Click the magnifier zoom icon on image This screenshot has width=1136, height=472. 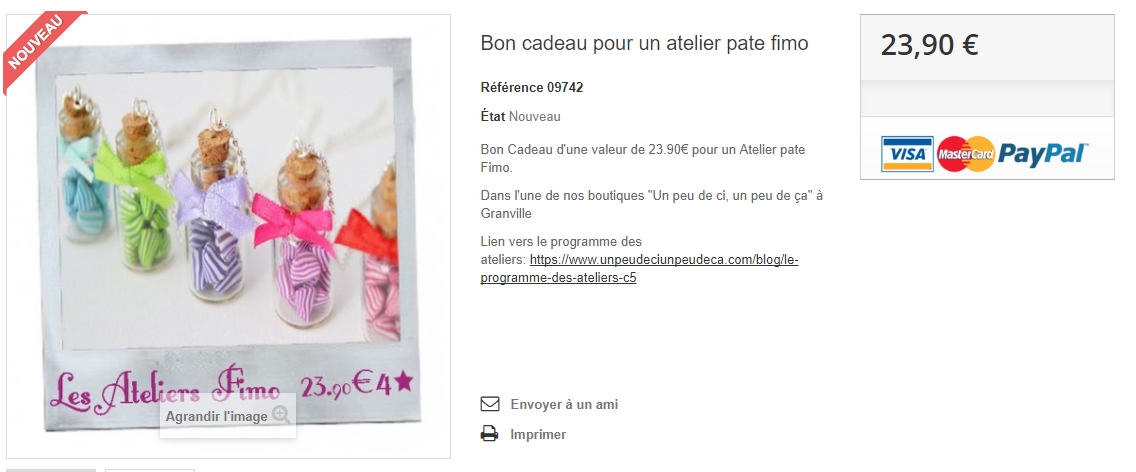(x=281, y=415)
